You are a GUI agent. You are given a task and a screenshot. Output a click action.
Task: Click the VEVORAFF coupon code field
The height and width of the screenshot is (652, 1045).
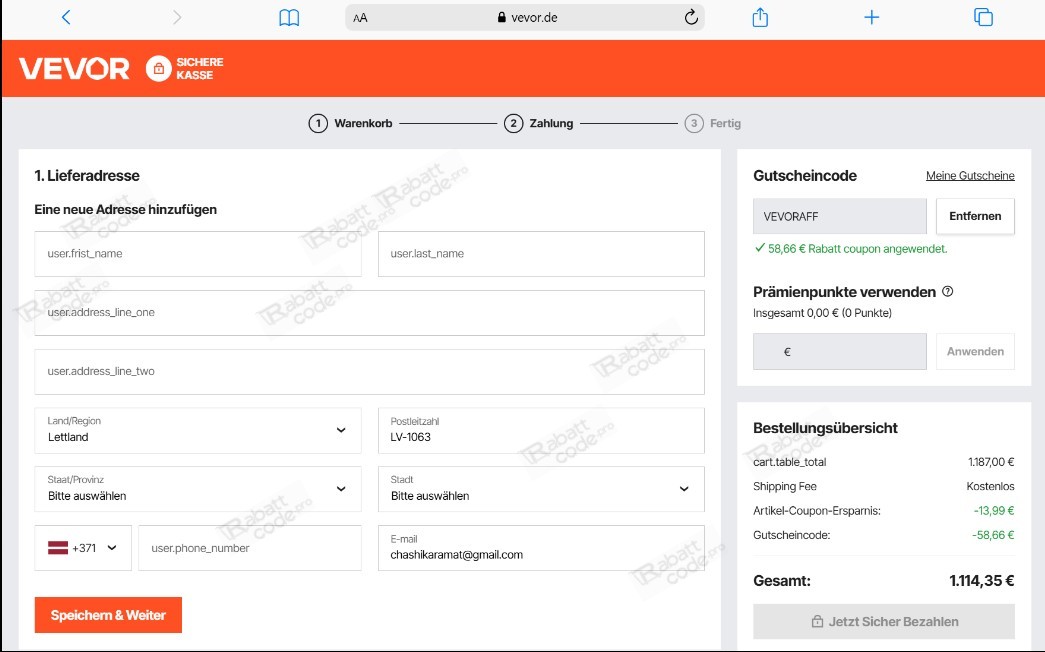tap(840, 216)
